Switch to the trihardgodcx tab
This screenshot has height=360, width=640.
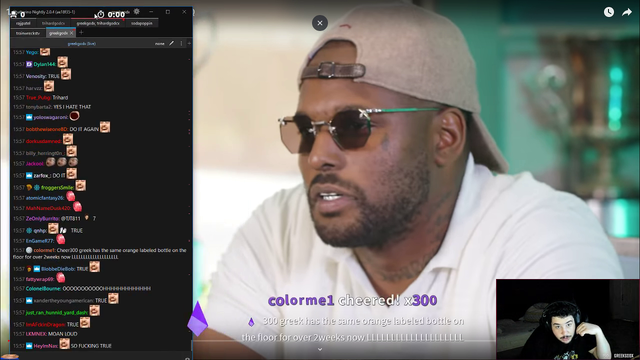point(53,23)
